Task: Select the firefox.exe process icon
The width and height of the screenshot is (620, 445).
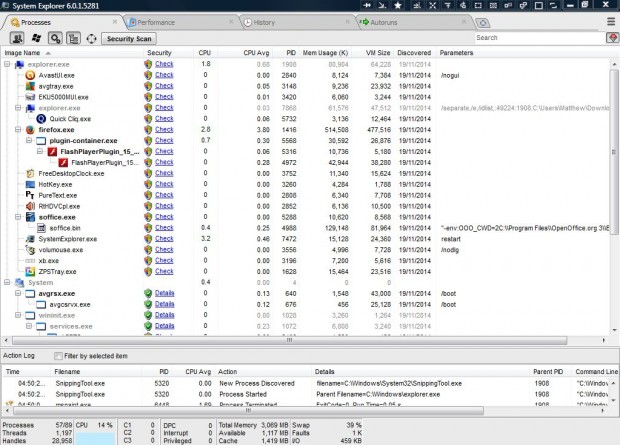Action: point(30,129)
